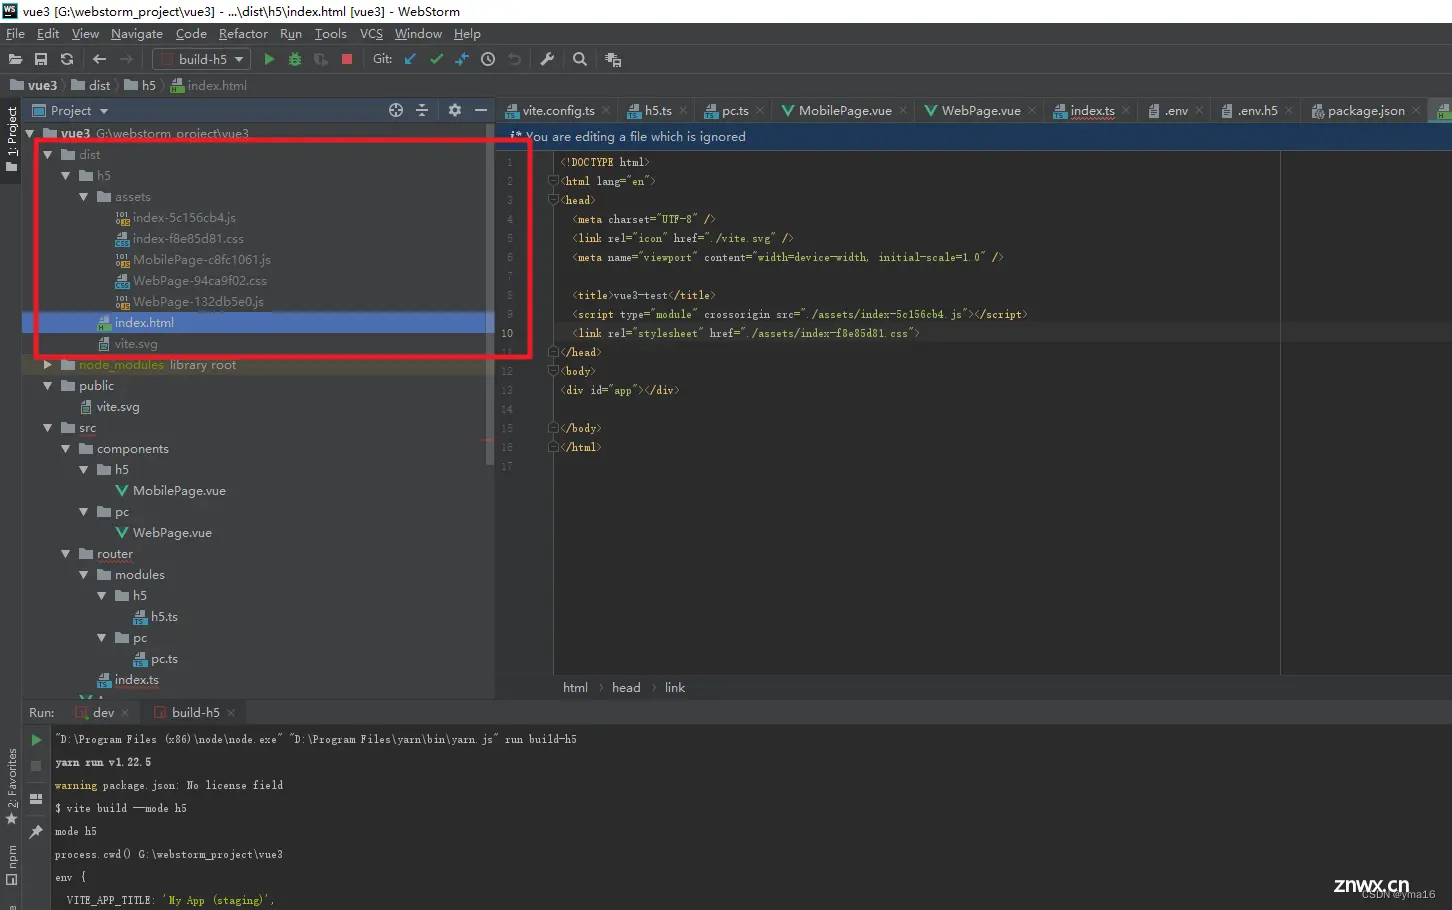Open the Project view dropdown
This screenshot has height=910, width=1452.
coord(71,110)
